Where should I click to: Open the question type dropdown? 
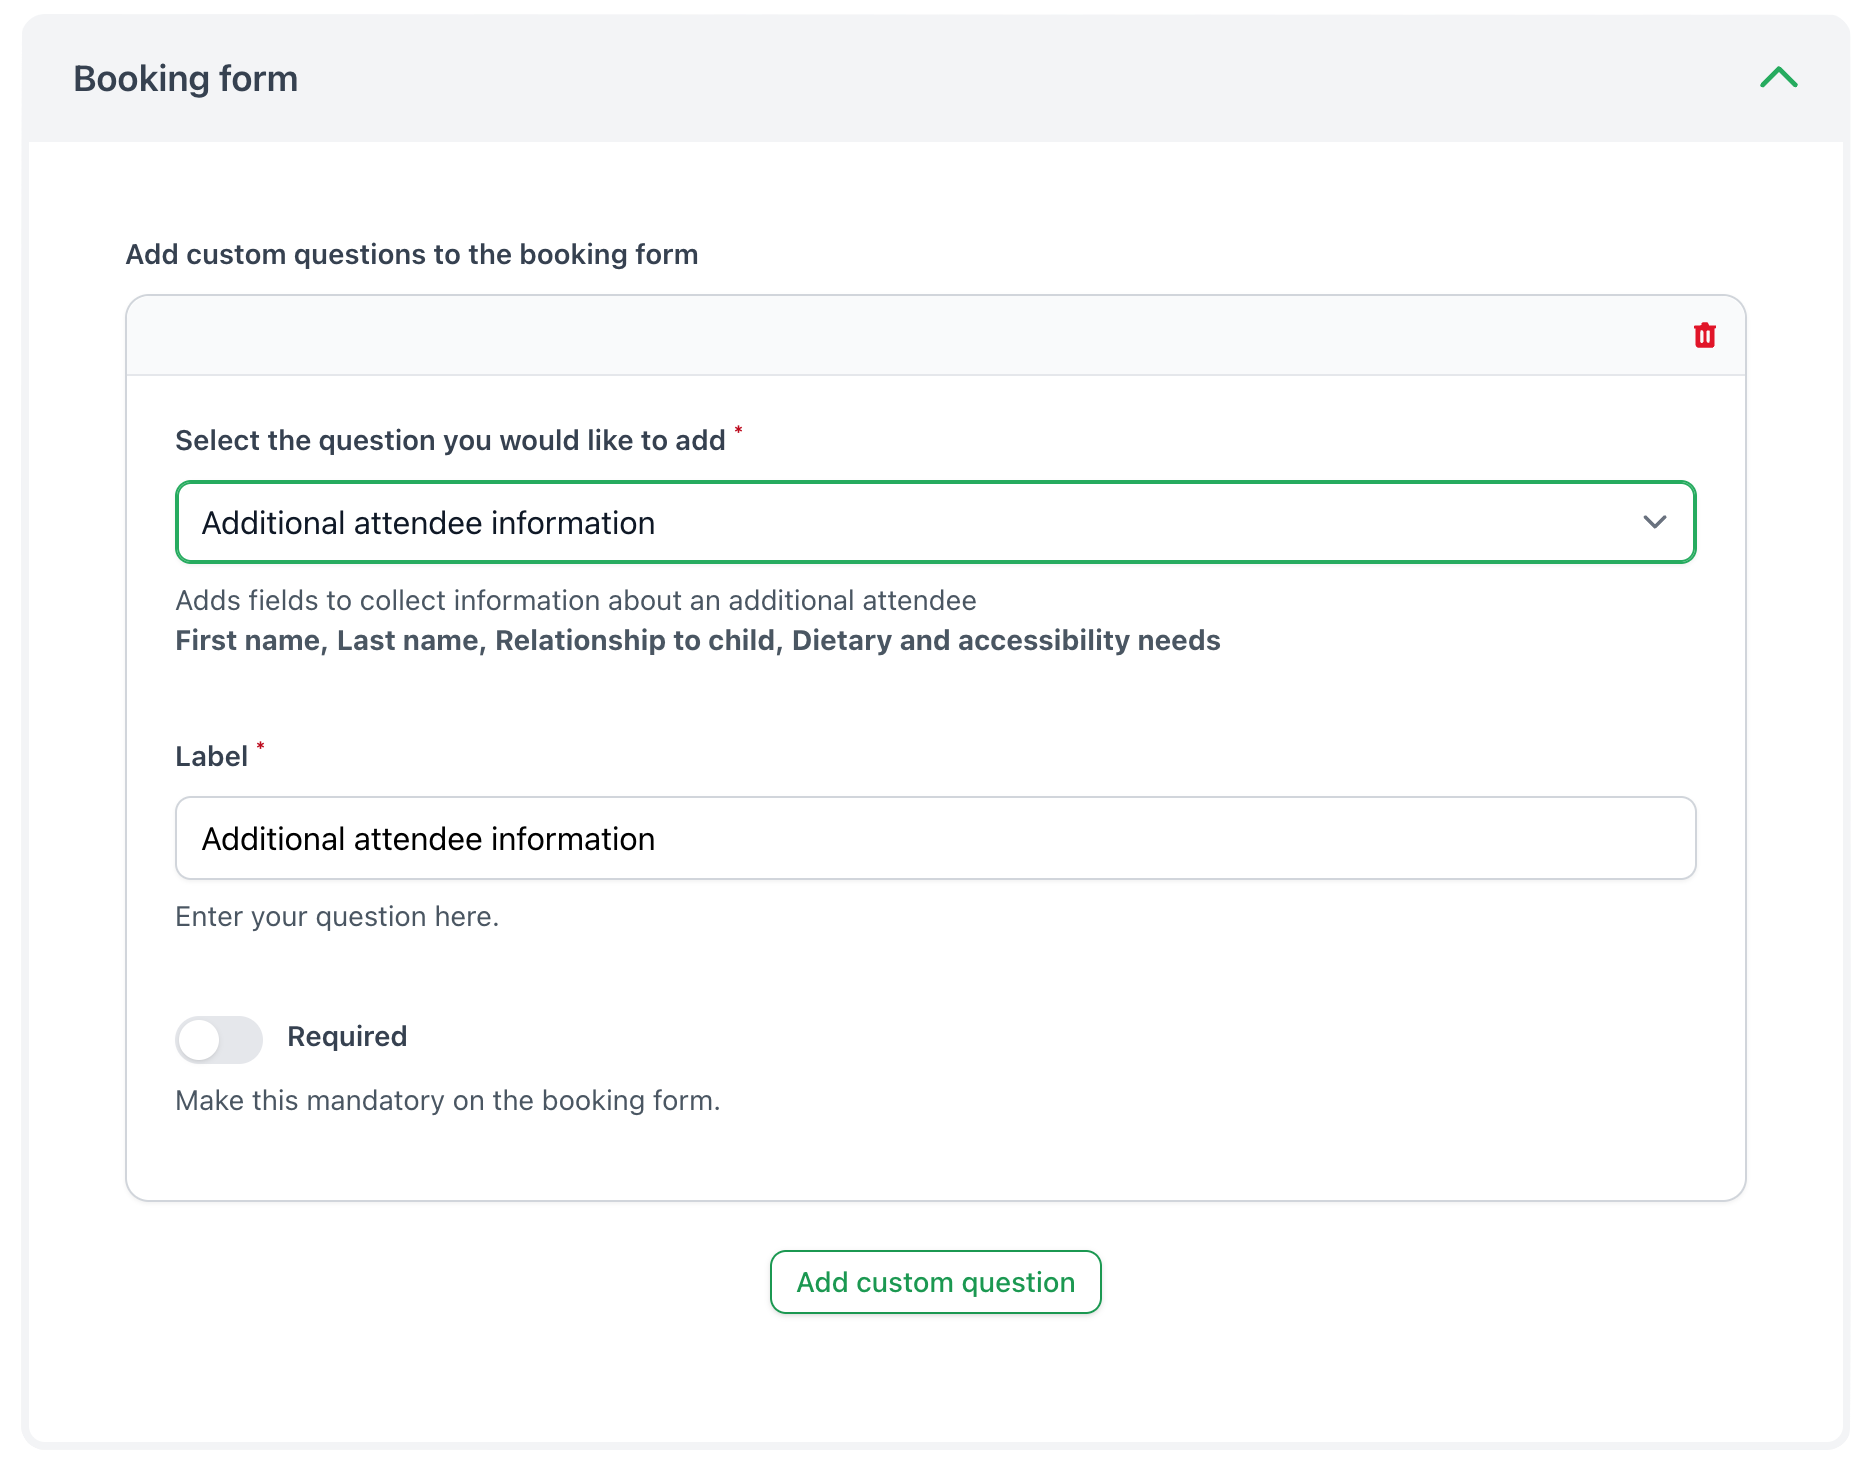934,522
